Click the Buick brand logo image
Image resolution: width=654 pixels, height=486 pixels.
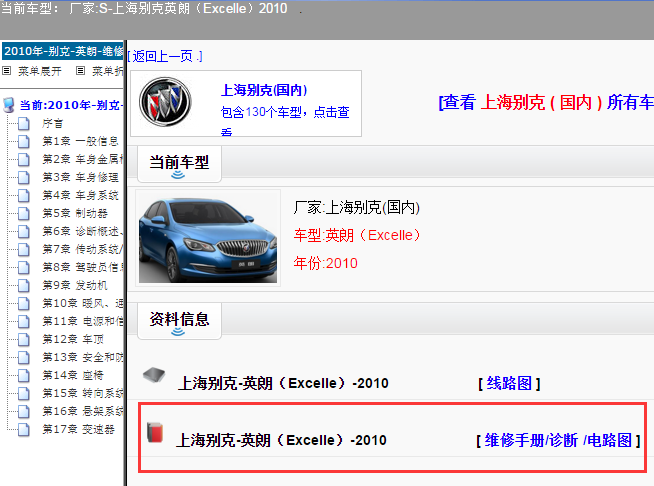(165, 102)
